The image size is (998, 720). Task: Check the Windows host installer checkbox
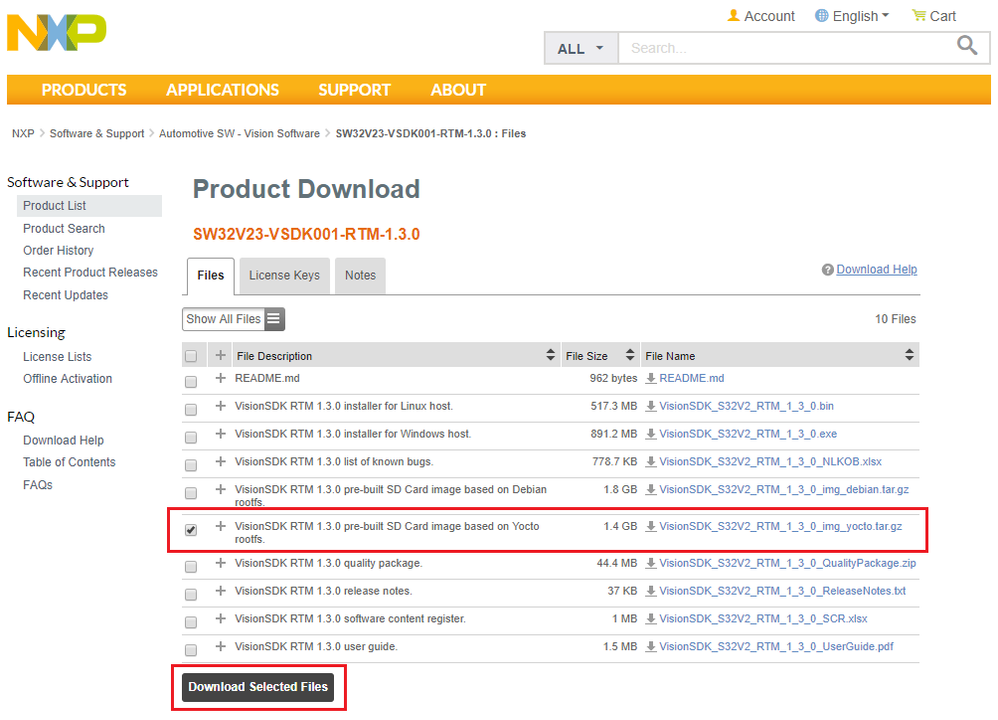click(x=191, y=438)
